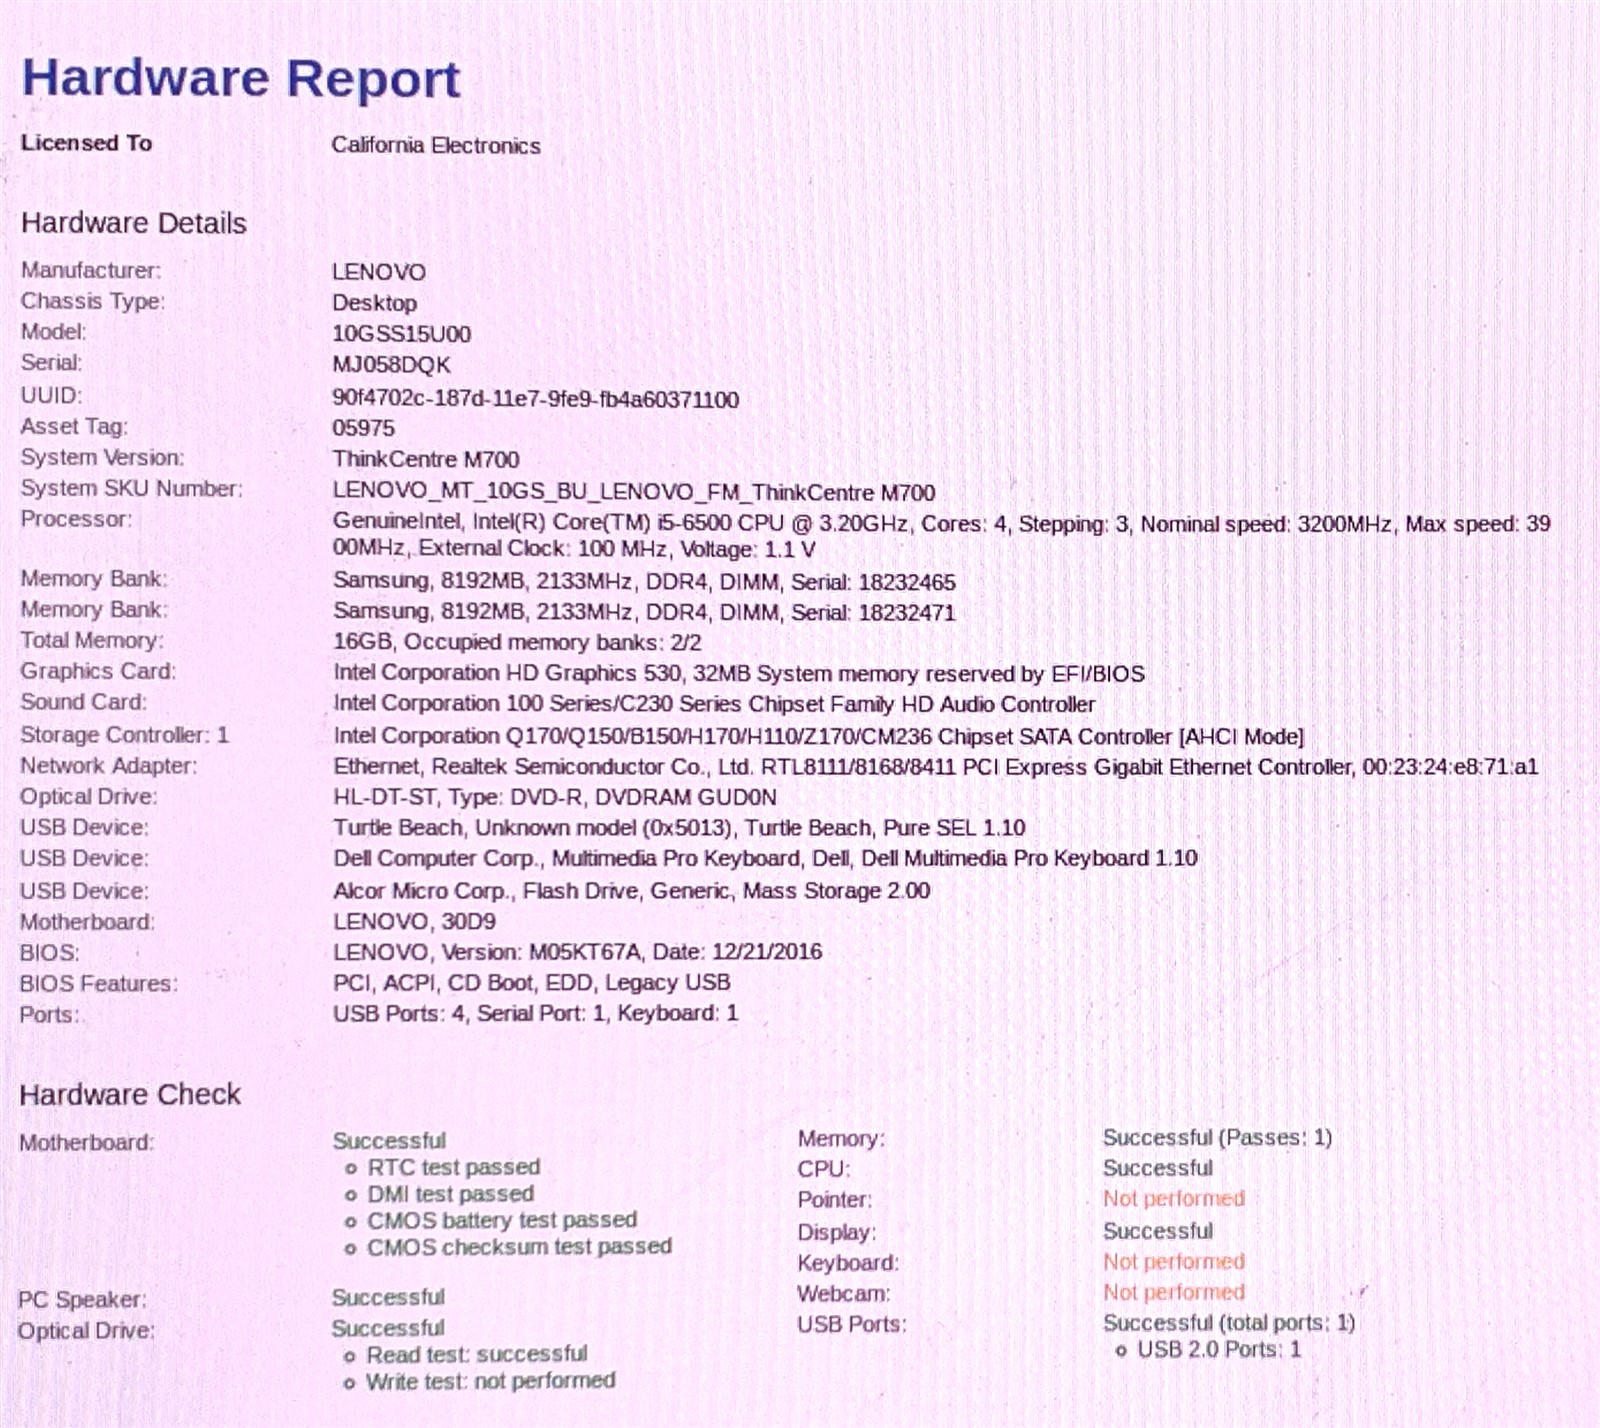Select the Pointer Not performed result
This screenshot has height=1428, width=1600.
(x=1174, y=1198)
